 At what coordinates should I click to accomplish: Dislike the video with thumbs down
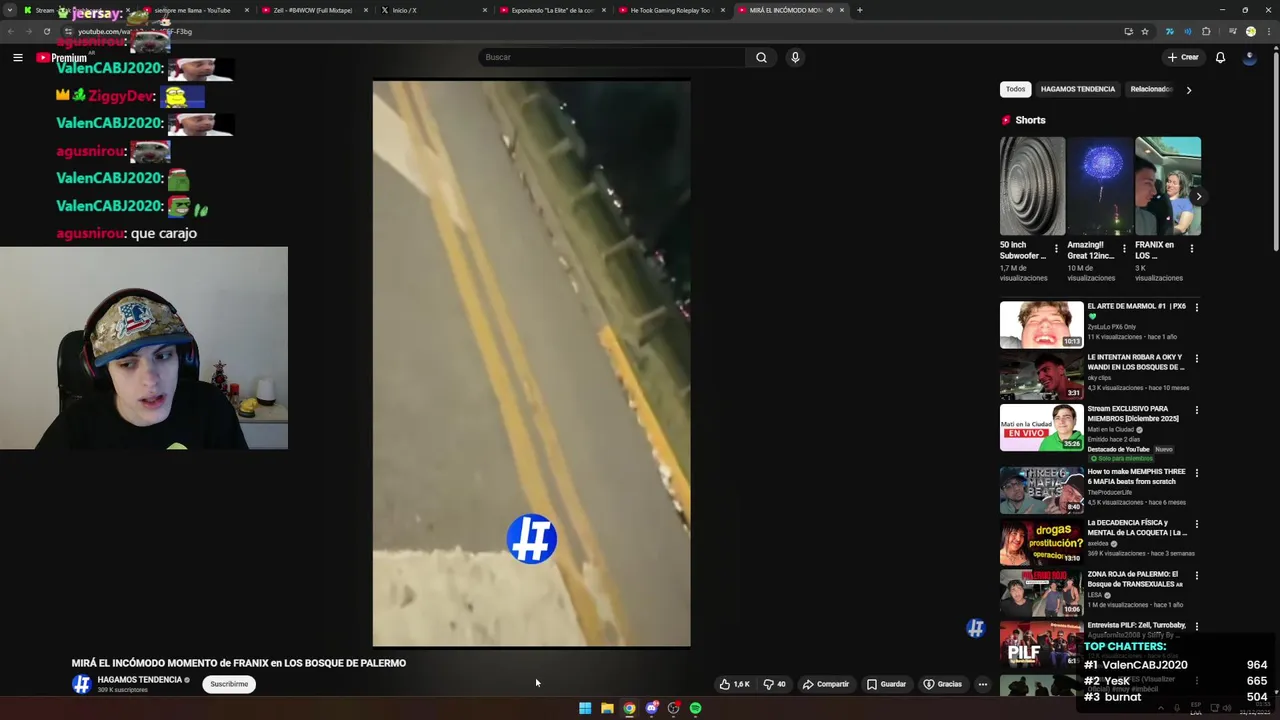click(774, 684)
